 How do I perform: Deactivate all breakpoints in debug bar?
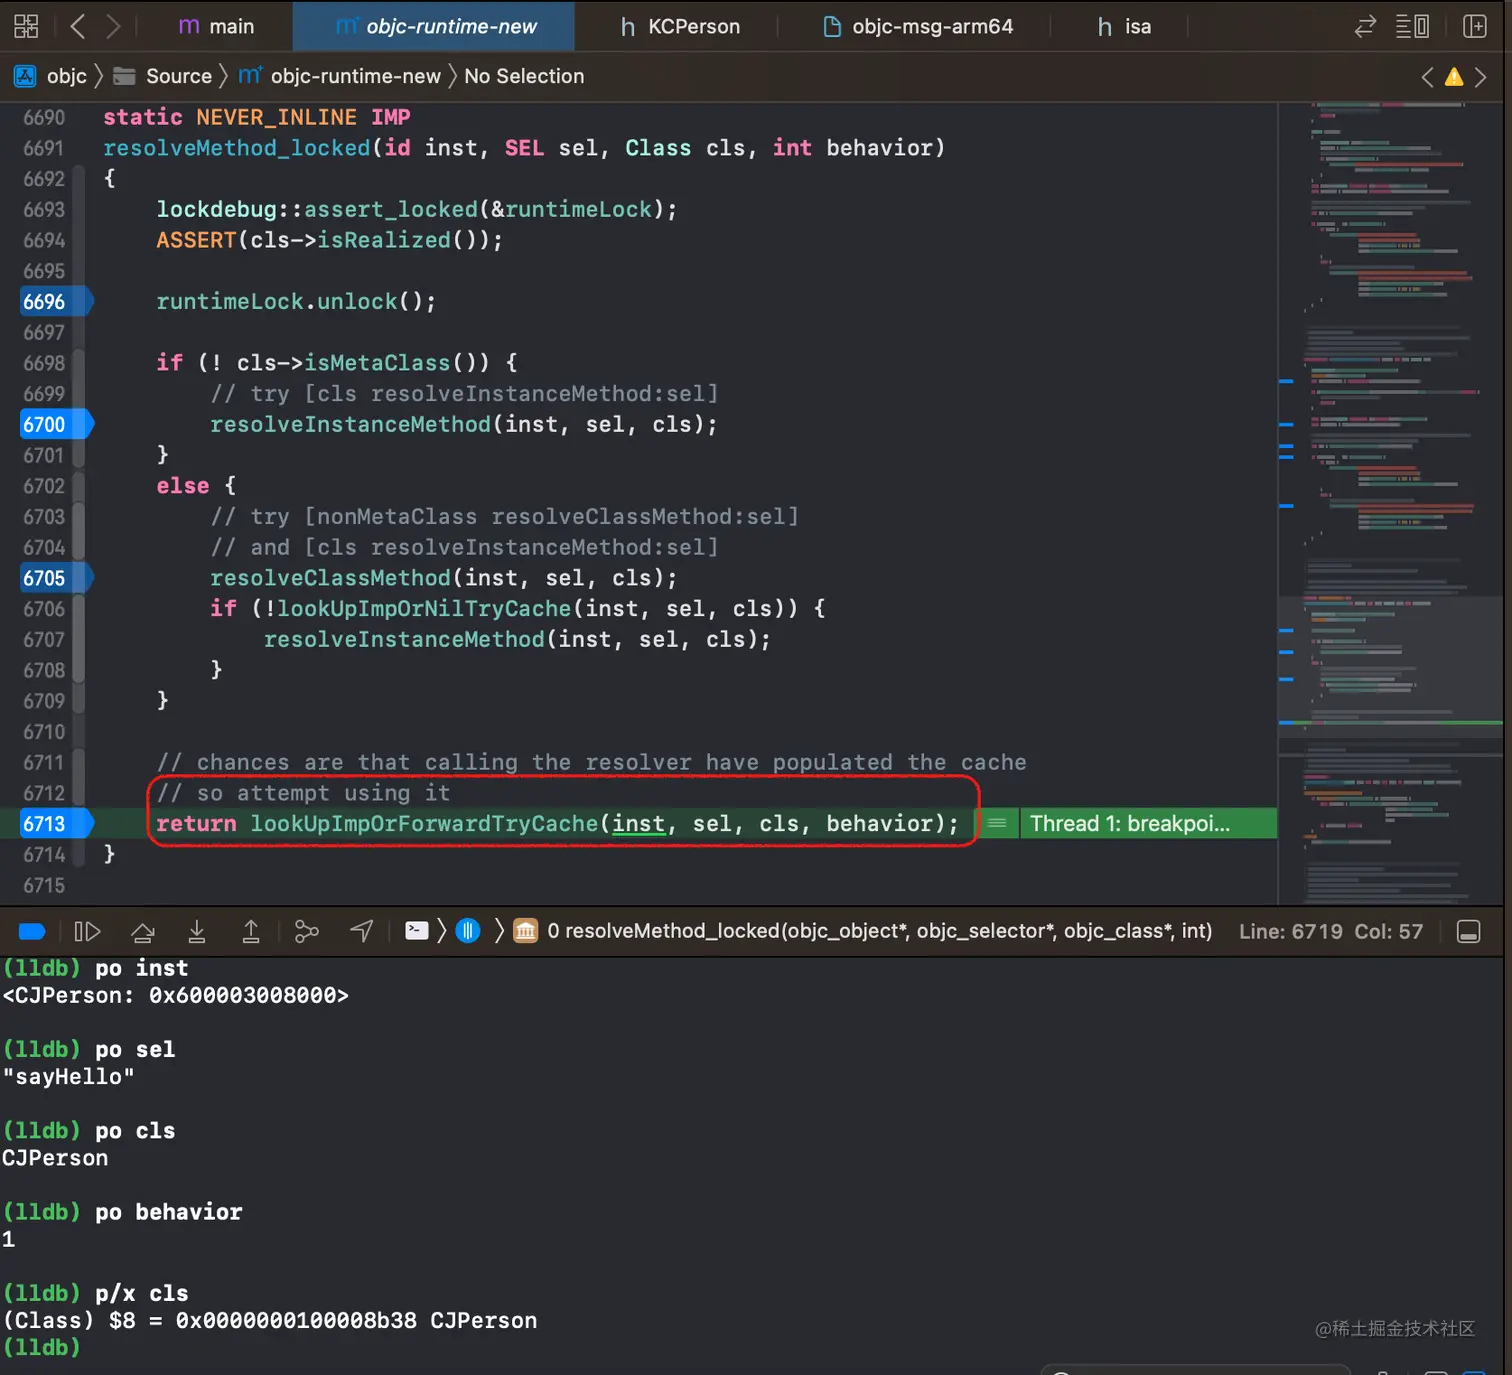point(32,932)
